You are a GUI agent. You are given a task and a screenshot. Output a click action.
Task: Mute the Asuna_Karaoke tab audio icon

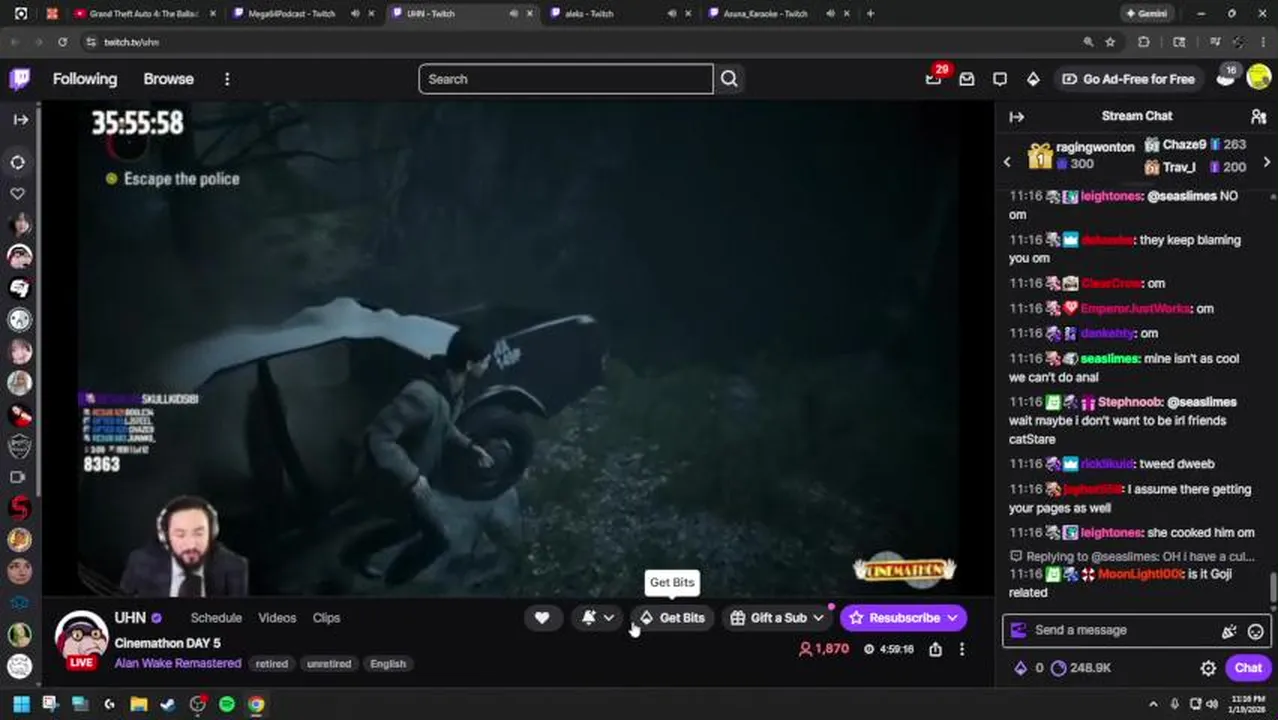(x=831, y=14)
